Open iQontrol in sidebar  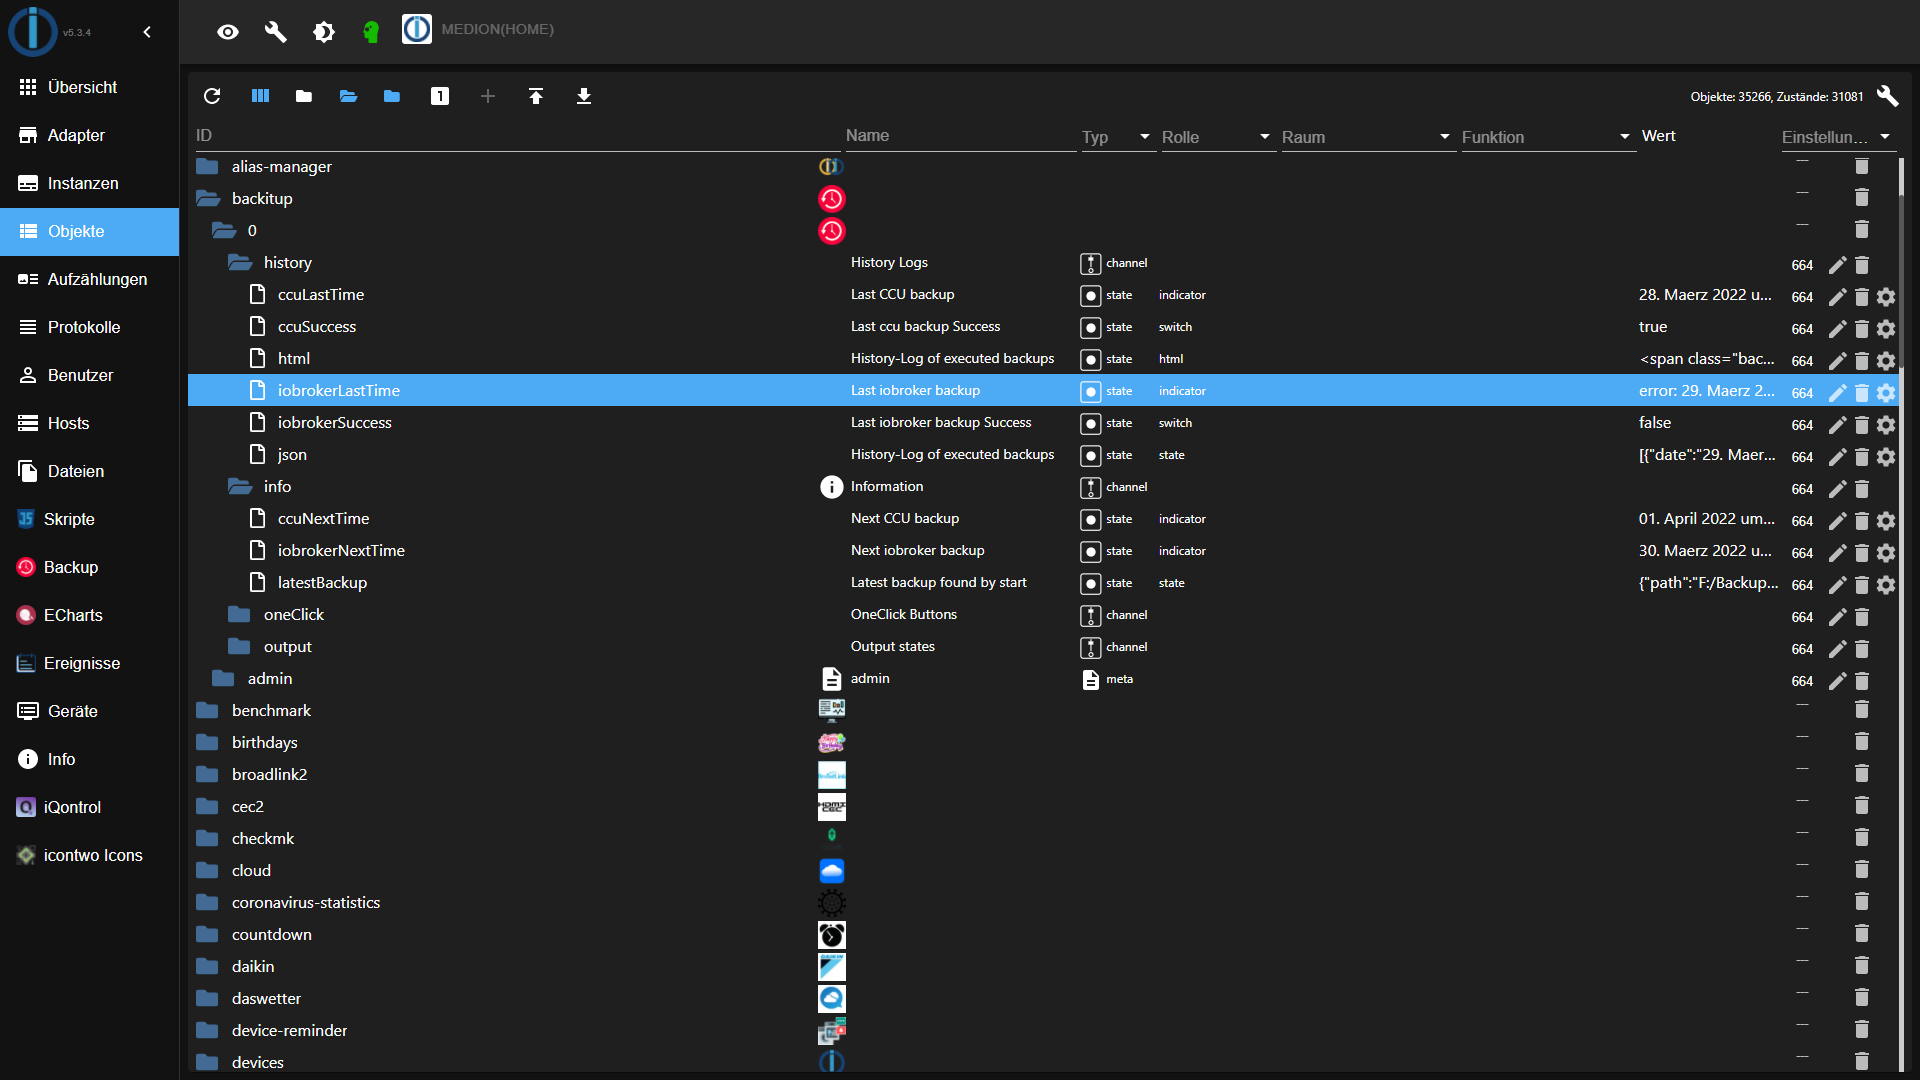coord(90,807)
